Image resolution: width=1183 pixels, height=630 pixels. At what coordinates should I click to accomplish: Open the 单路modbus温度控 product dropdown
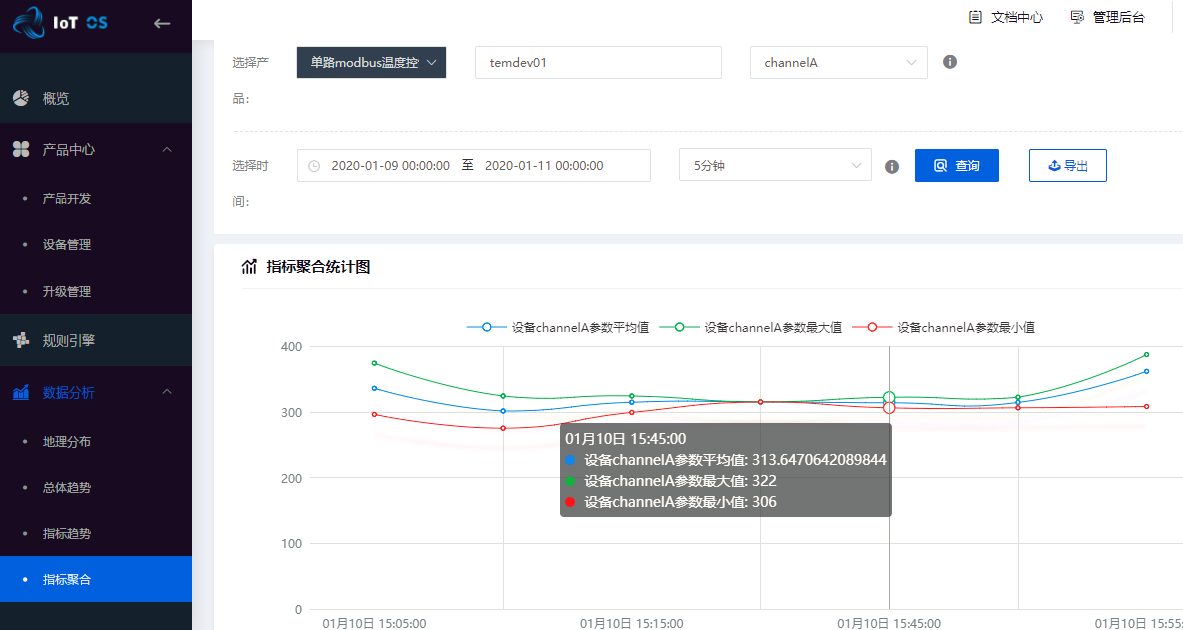371,62
